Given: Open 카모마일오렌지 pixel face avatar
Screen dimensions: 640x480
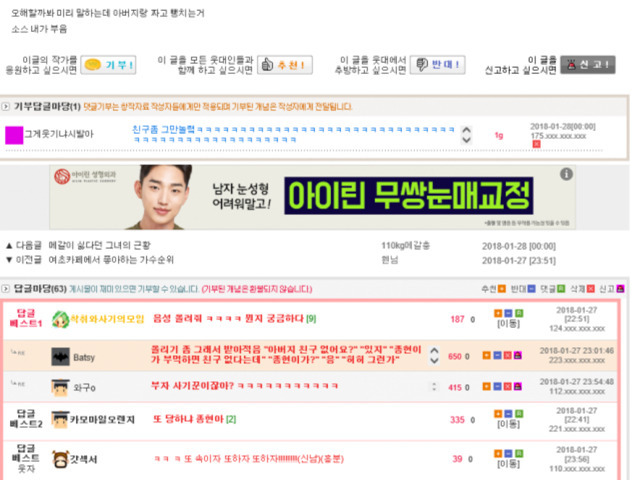Looking at the screenshot, I should pyautogui.click(x=60, y=420).
